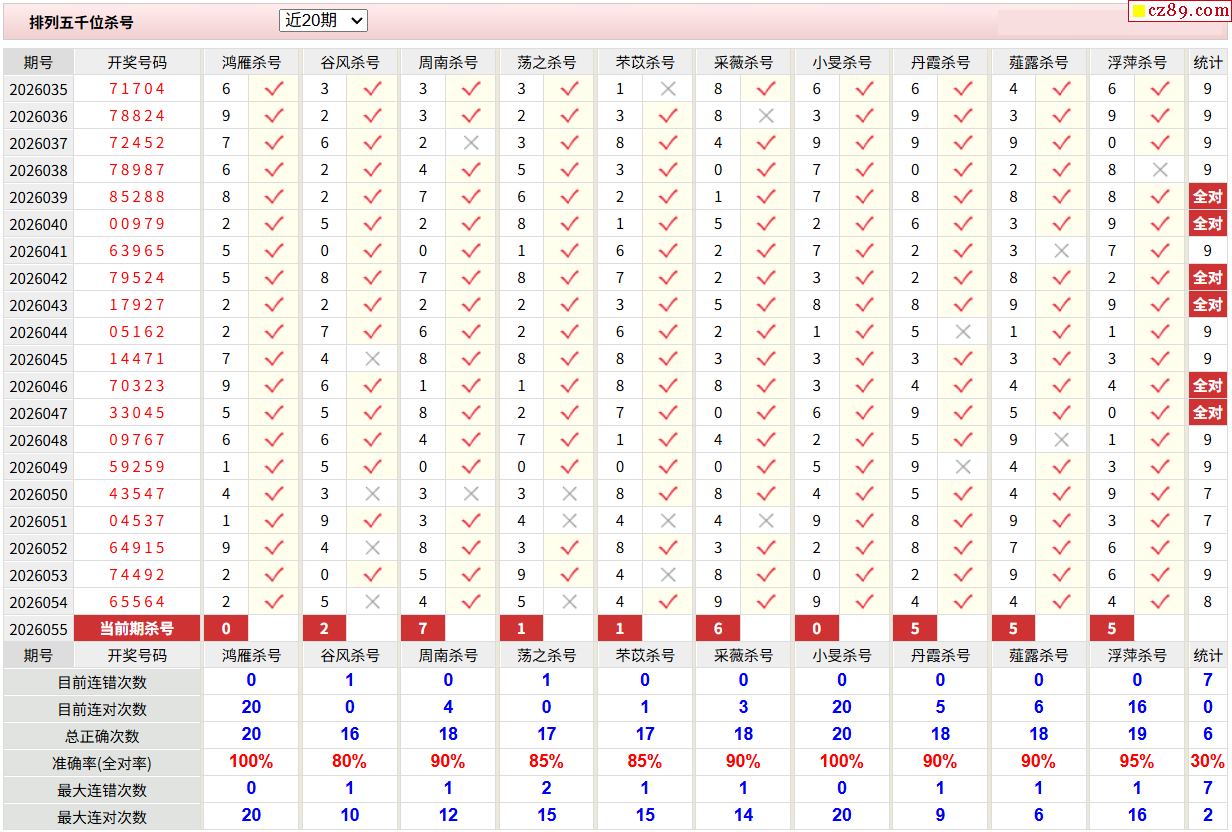Click the 准确率(全对率) row label
Screen dimensions: 1232x832
pyautogui.click(x=102, y=763)
